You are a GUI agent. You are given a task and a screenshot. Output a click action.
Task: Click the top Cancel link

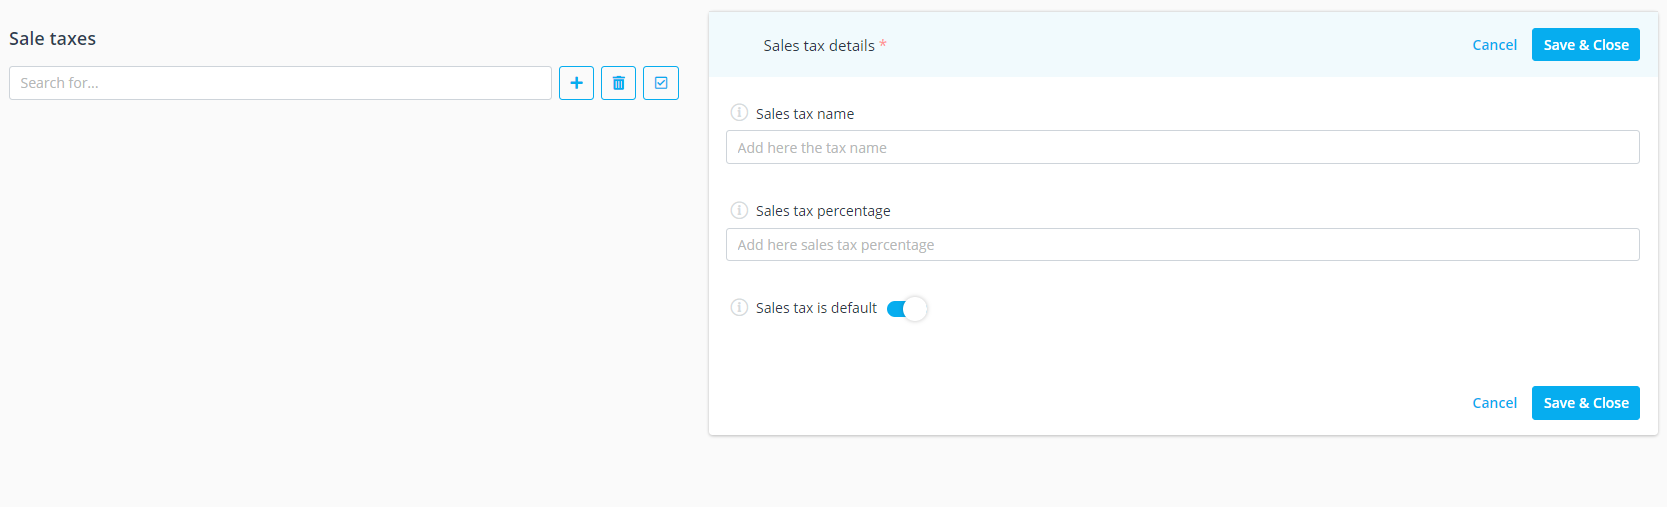(1494, 45)
